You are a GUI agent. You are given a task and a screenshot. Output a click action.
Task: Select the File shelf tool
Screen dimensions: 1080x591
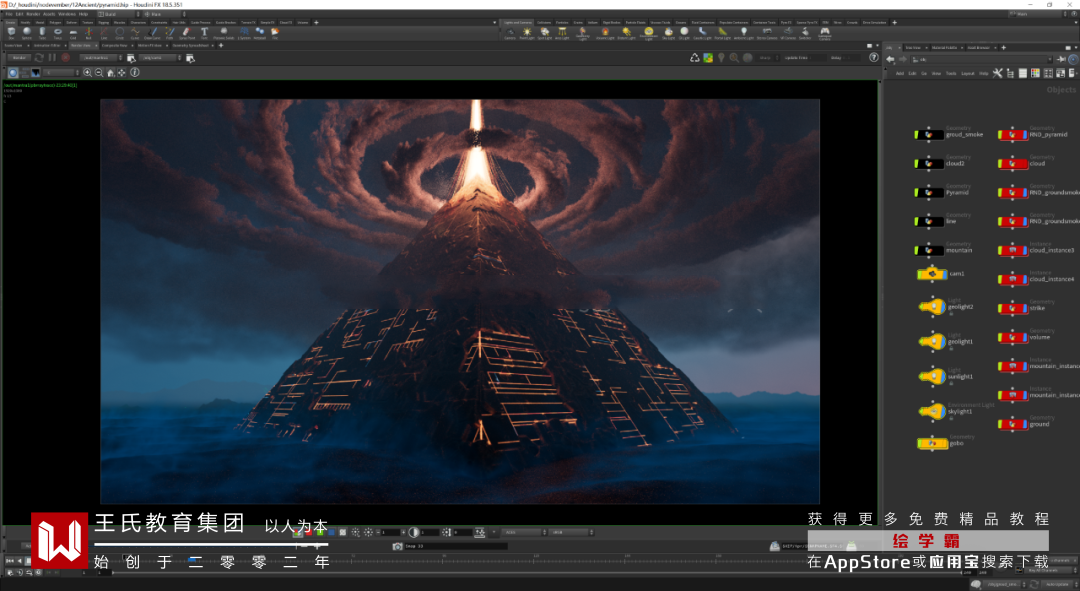point(275,32)
